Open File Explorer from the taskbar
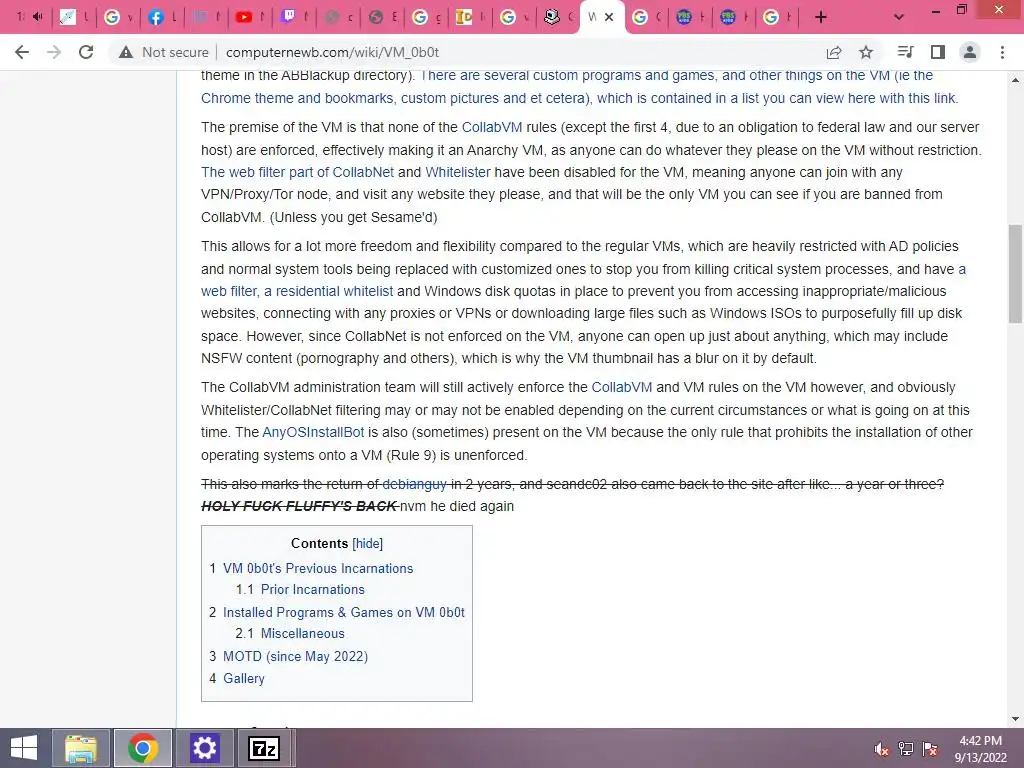Screen dimensions: 1024x768 (81, 748)
